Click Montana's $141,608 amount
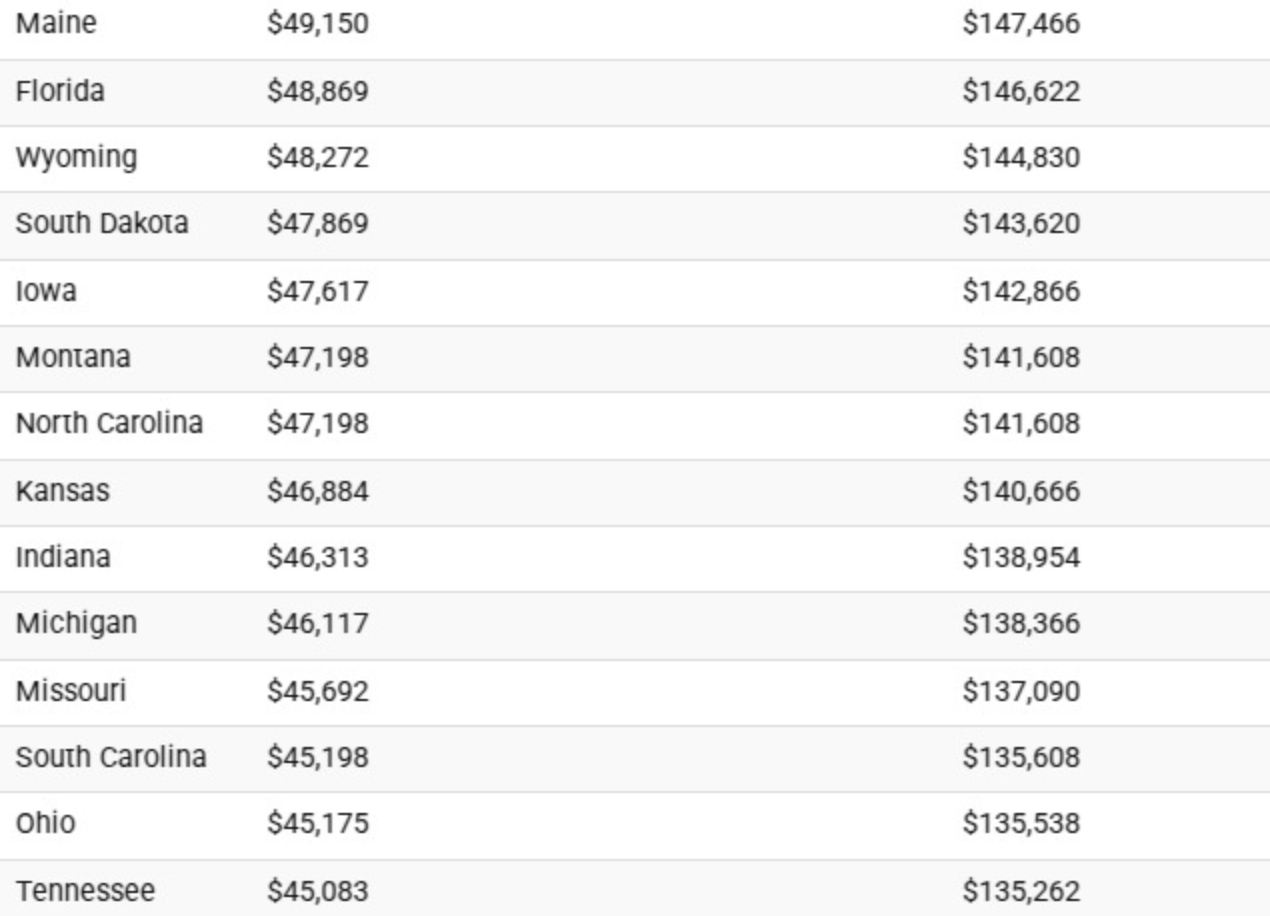 point(1021,357)
